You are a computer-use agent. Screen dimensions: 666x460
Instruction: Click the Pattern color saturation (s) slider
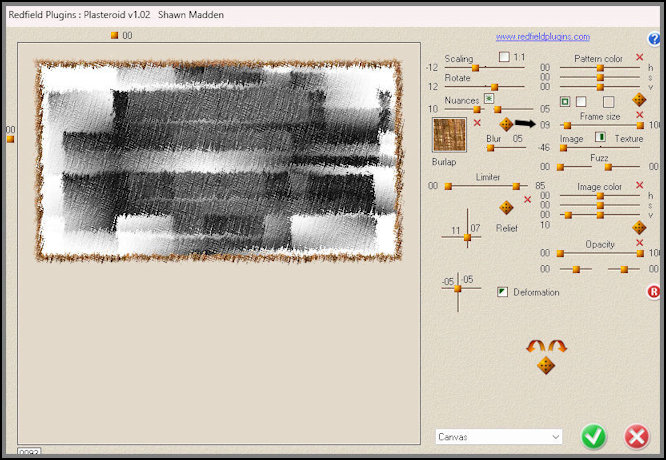[x=600, y=77]
